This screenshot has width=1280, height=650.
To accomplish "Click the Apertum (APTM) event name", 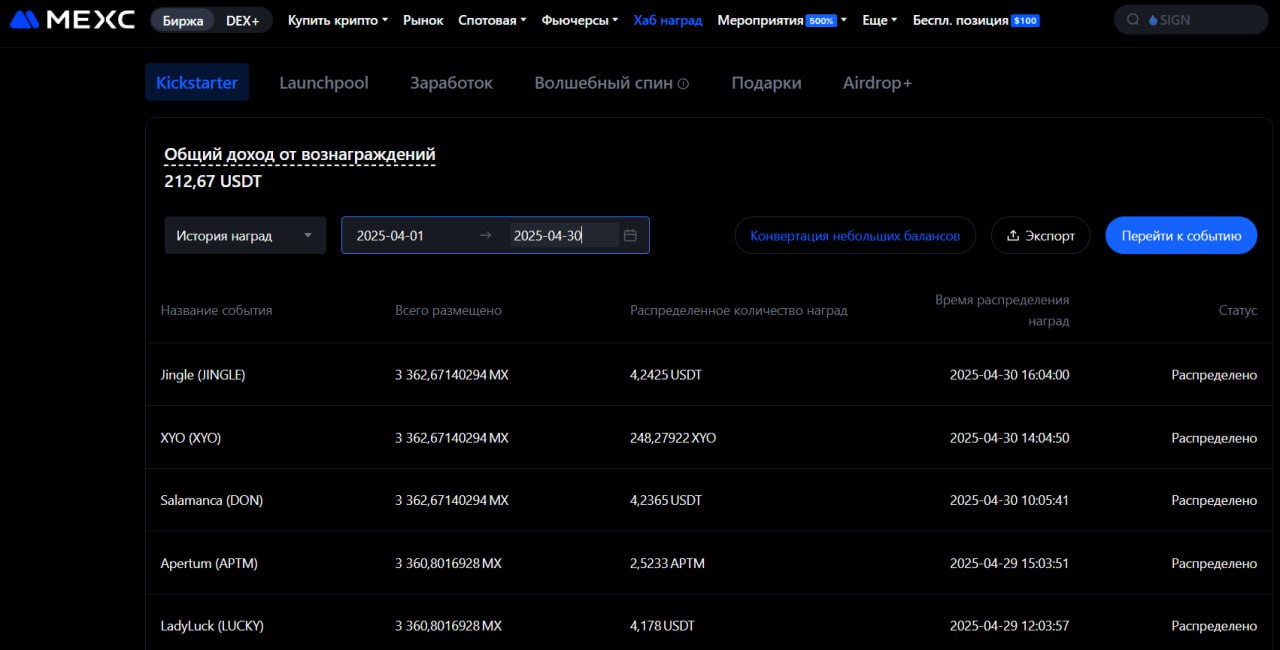I will [x=209, y=563].
